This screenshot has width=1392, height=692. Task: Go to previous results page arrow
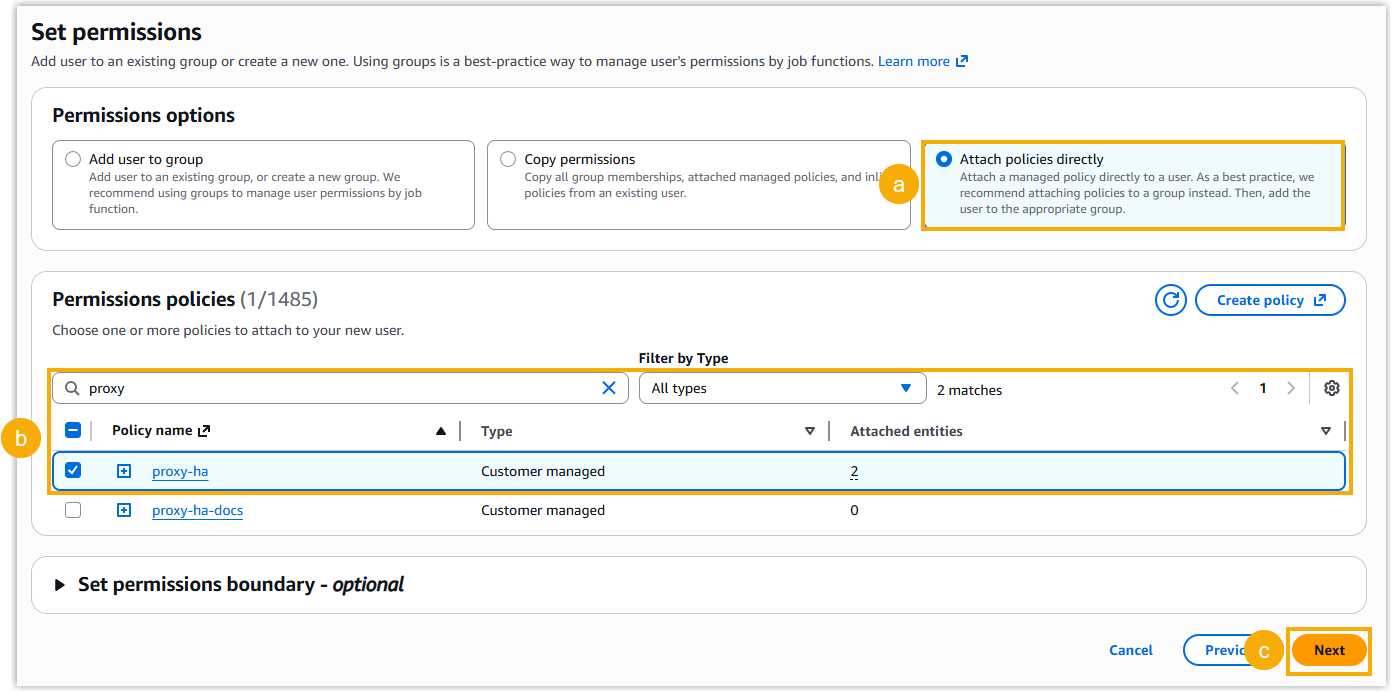click(1235, 389)
